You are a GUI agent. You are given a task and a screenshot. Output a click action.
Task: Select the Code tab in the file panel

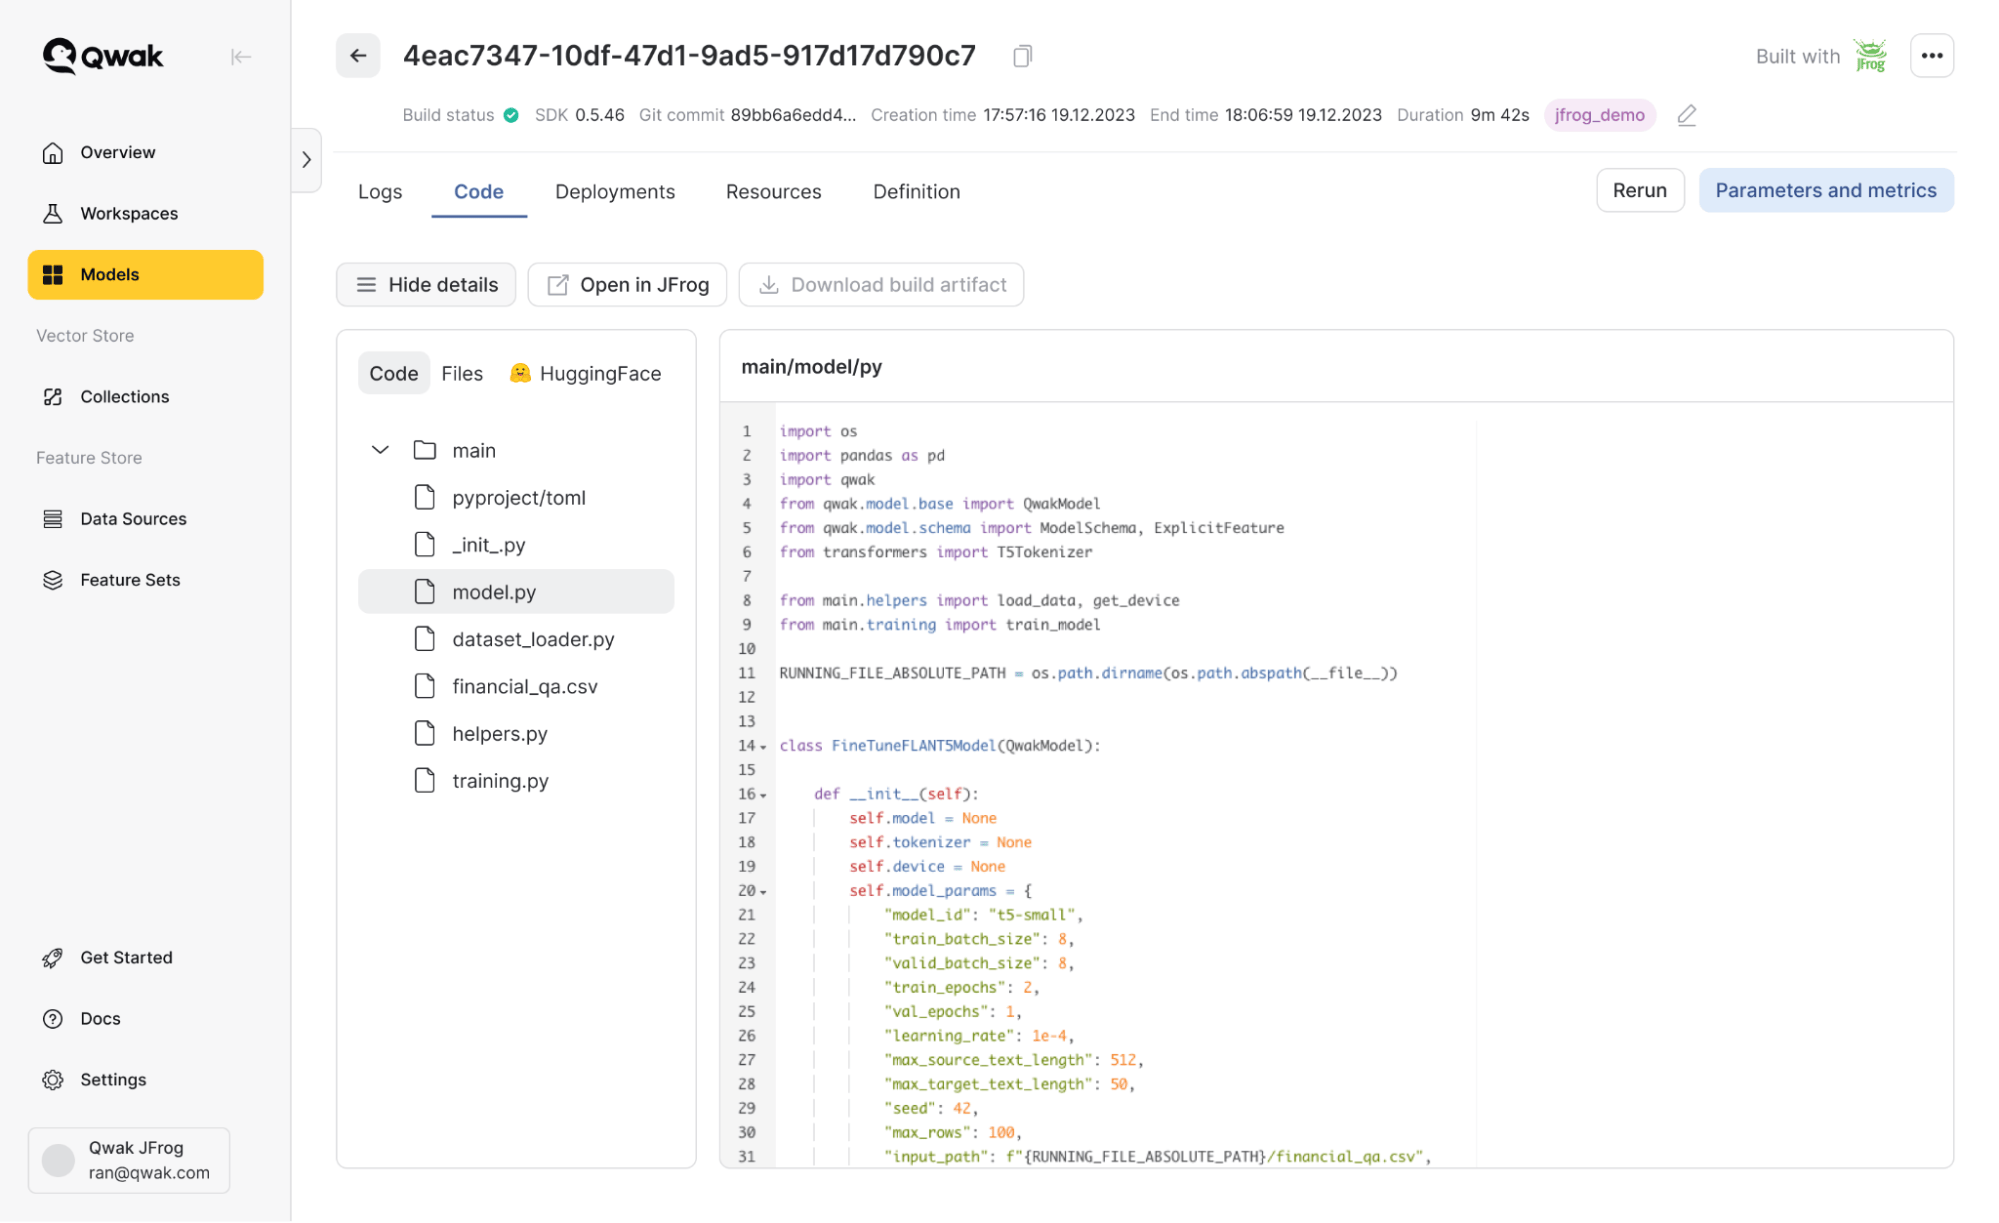[x=394, y=373]
